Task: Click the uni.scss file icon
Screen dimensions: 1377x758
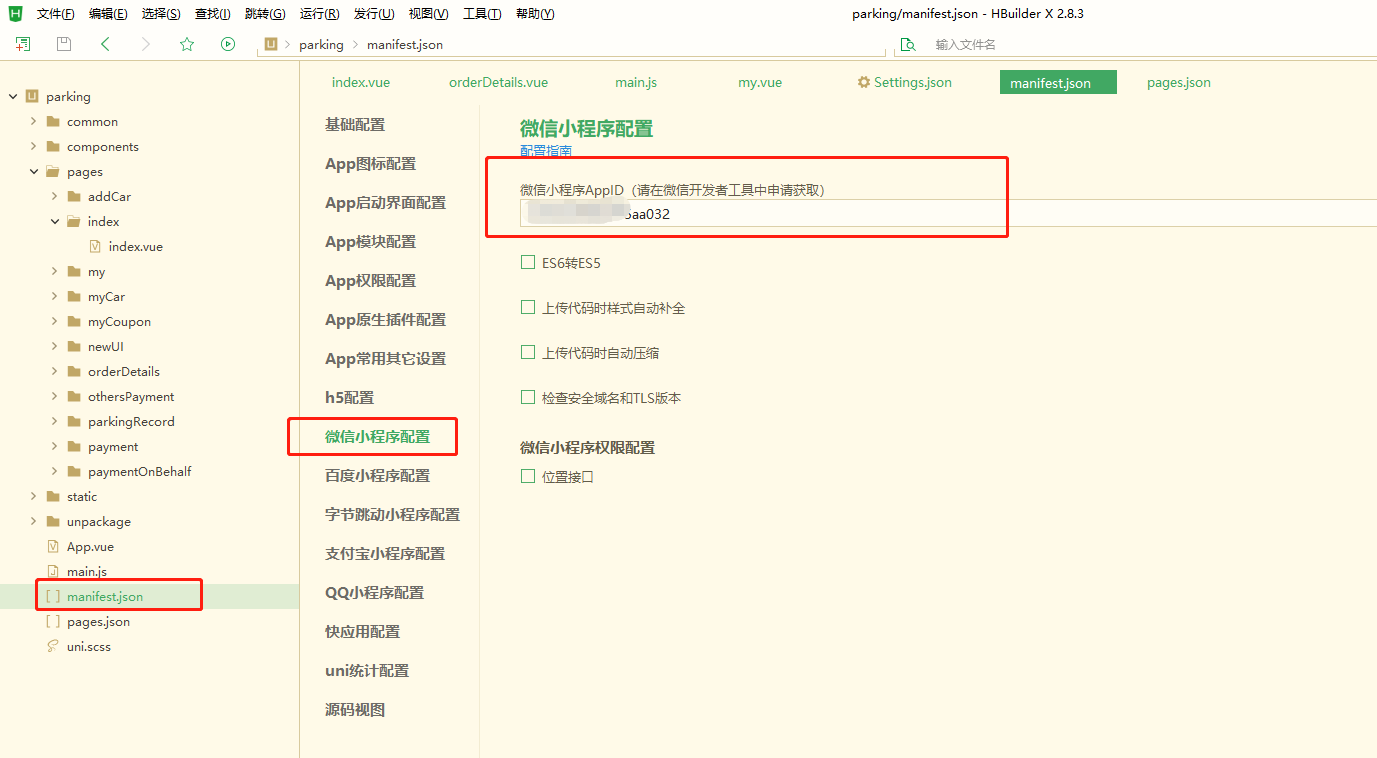Action: pos(53,647)
